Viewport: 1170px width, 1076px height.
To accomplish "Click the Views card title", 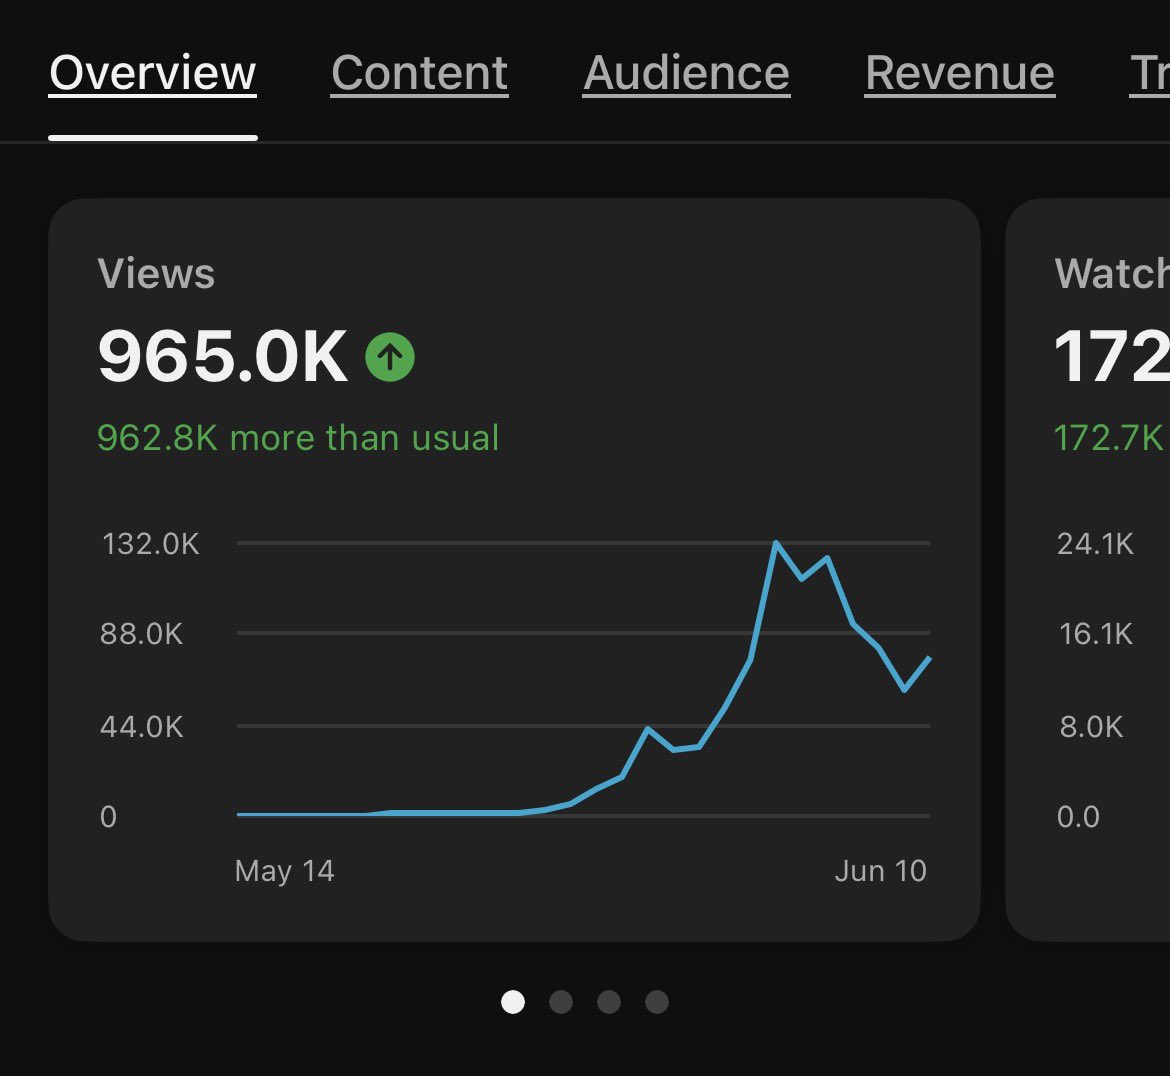I will (x=156, y=273).
